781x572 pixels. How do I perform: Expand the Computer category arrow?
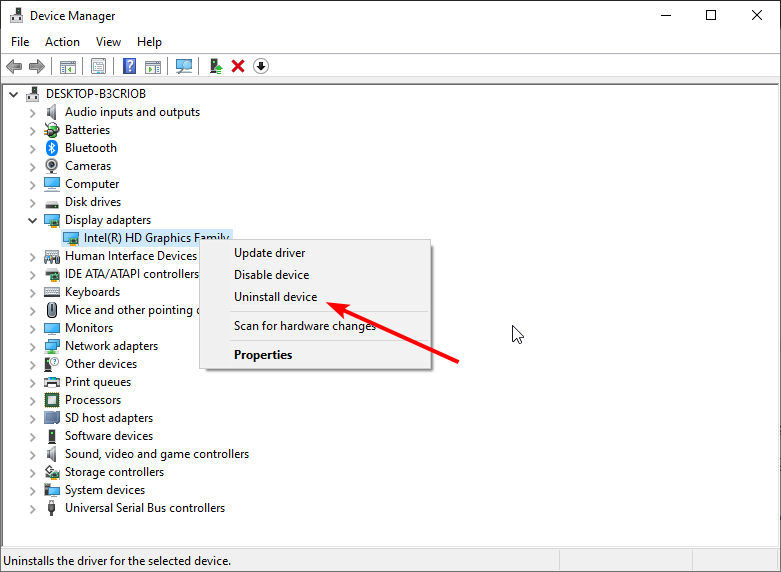pyautogui.click(x=32, y=184)
